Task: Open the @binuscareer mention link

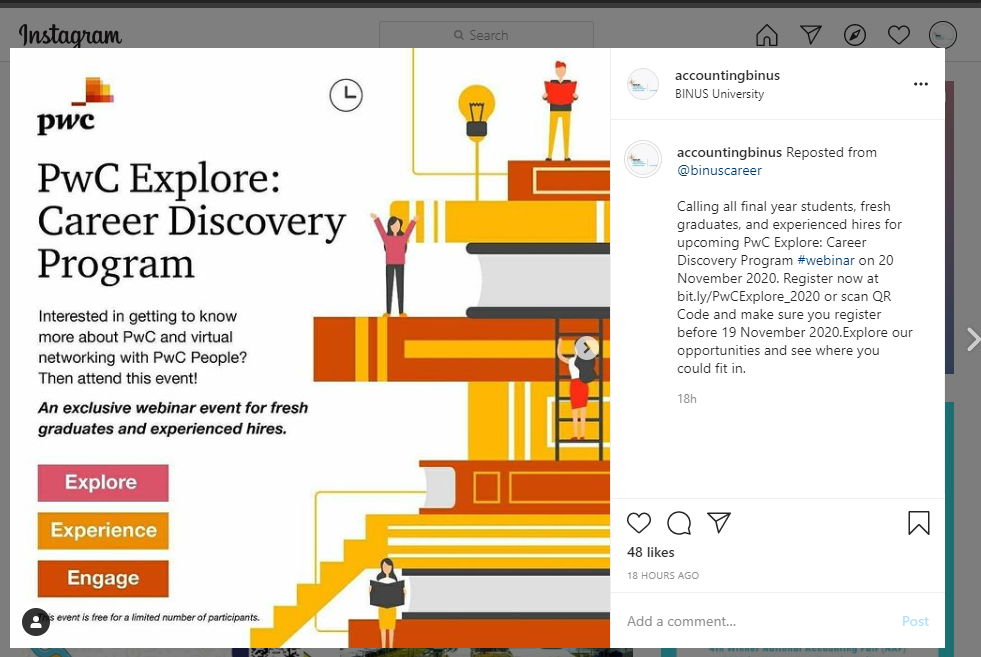Action: click(x=719, y=170)
